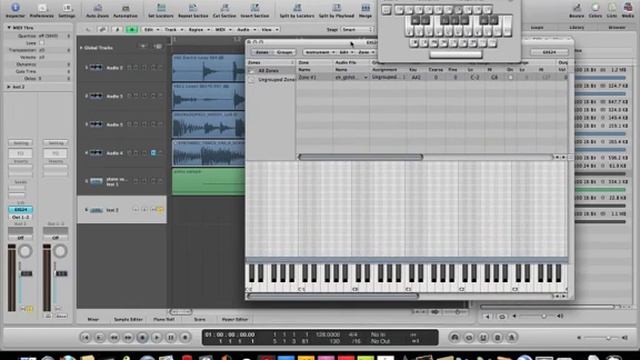Click the Cut Section icon
Screen dimensions: 640x360
(x=224, y=10)
